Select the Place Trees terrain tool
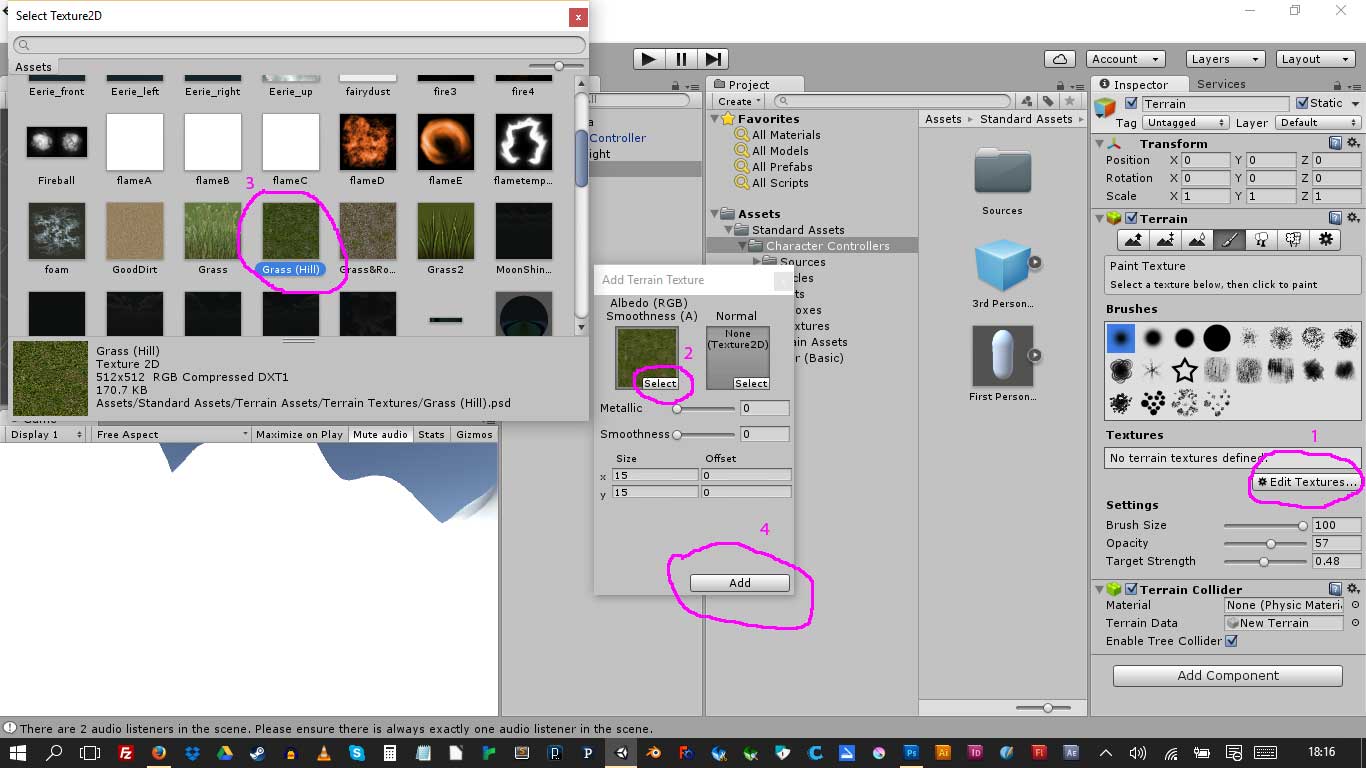Image resolution: width=1366 pixels, height=768 pixels. point(1261,240)
